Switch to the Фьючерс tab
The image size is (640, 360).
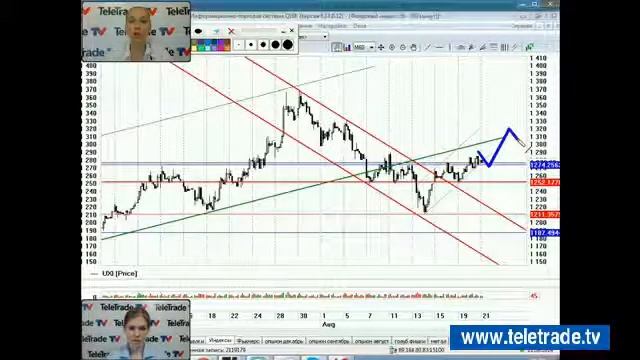tap(248, 341)
